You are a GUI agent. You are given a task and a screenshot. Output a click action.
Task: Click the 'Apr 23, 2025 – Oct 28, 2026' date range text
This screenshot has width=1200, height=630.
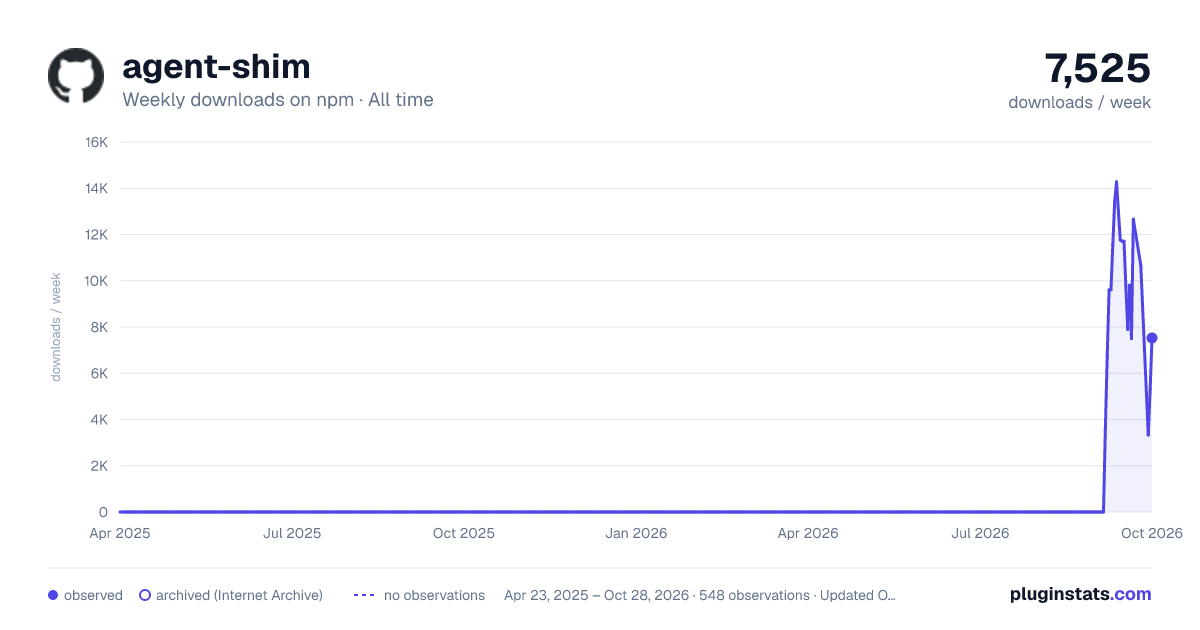pos(596,595)
